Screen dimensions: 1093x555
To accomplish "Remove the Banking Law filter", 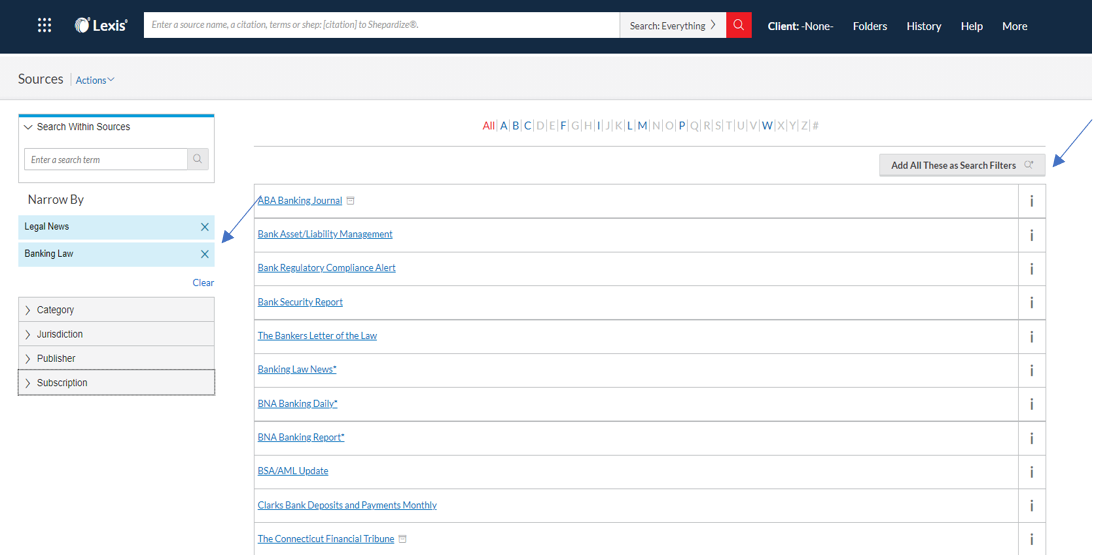I will (205, 254).
